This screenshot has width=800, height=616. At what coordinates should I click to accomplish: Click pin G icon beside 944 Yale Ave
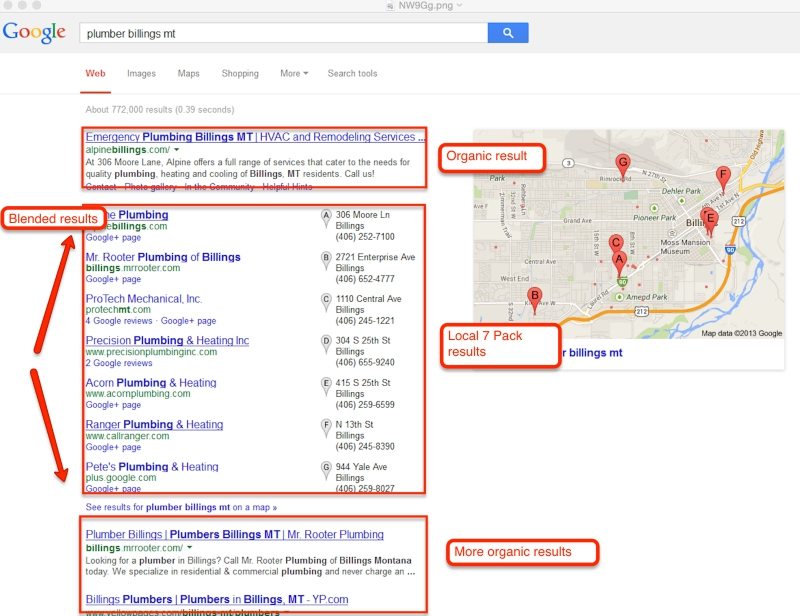pos(326,470)
